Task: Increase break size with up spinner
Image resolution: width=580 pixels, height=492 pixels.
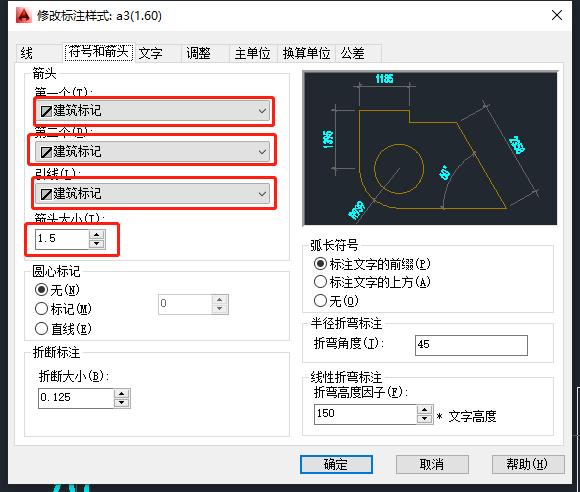Action: click(x=122, y=394)
